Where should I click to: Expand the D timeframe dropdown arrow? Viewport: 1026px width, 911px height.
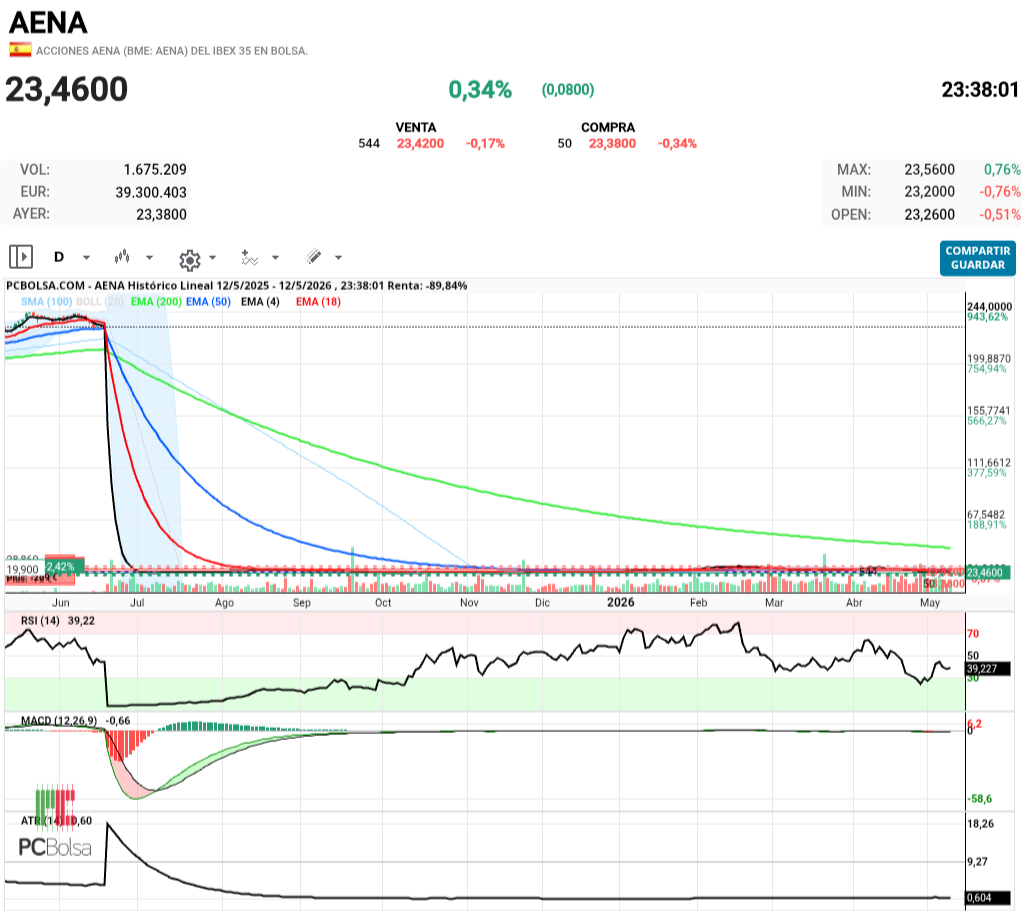tap(86, 258)
